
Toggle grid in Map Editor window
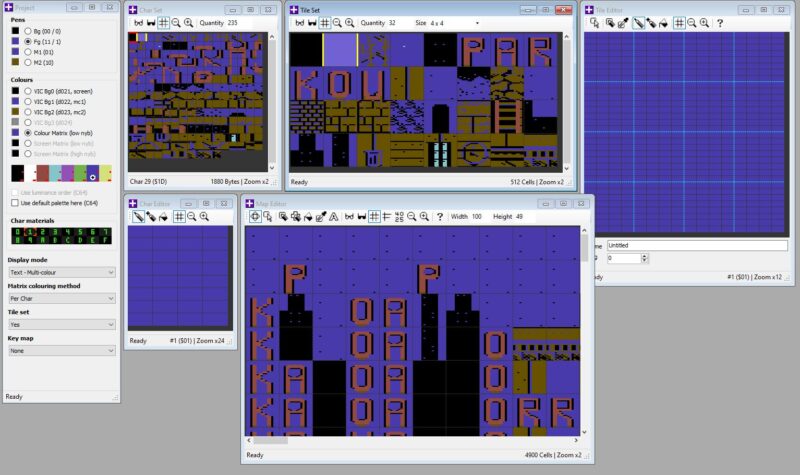[374, 217]
